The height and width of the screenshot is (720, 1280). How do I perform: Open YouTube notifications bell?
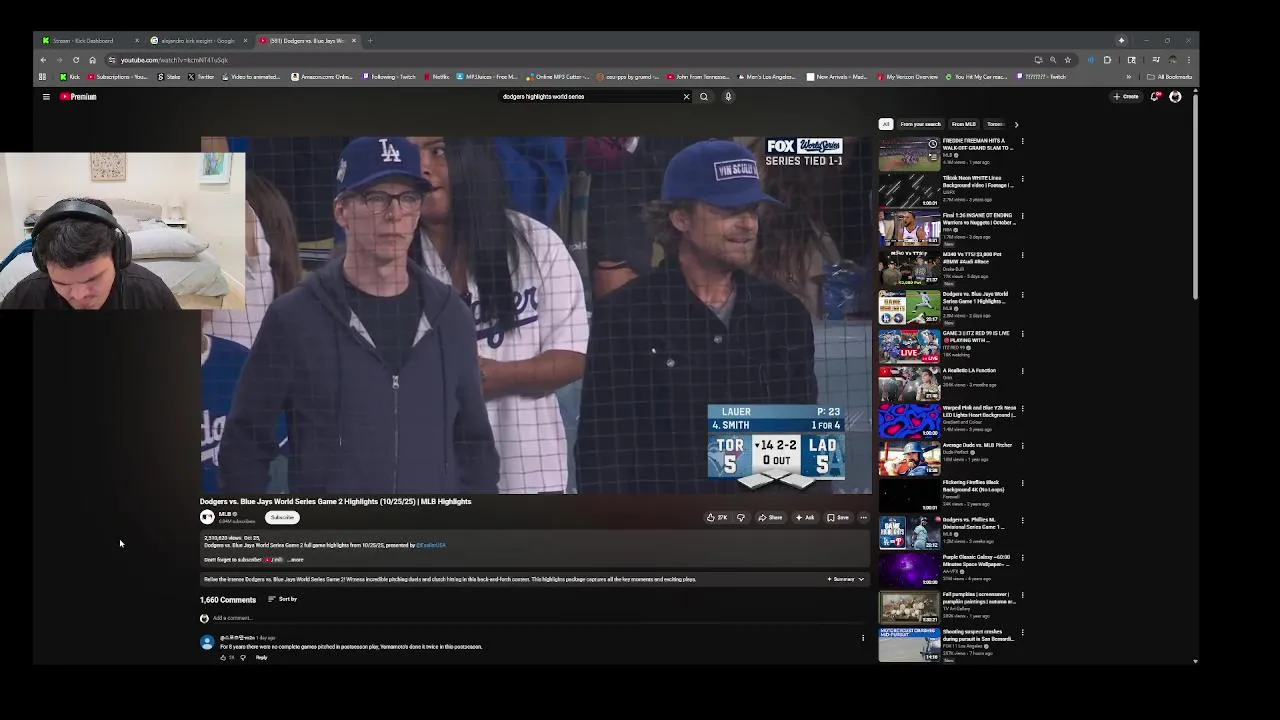pyautogui.click(x=1155, y=97)
